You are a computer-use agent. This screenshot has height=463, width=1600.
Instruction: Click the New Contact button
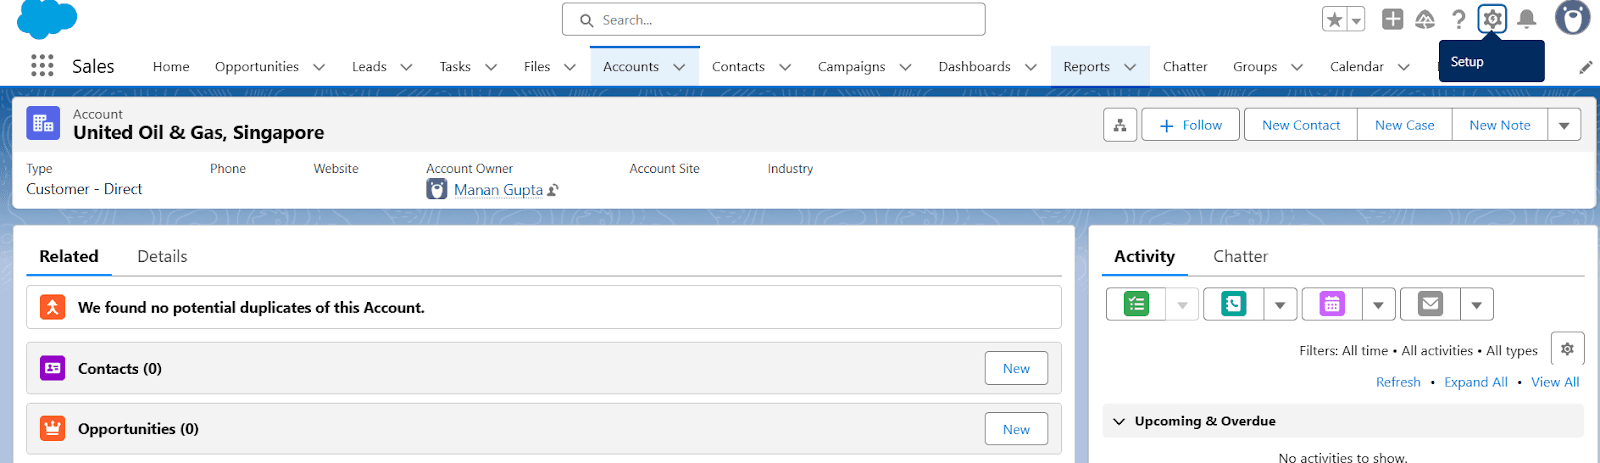tap(1301, 125)
